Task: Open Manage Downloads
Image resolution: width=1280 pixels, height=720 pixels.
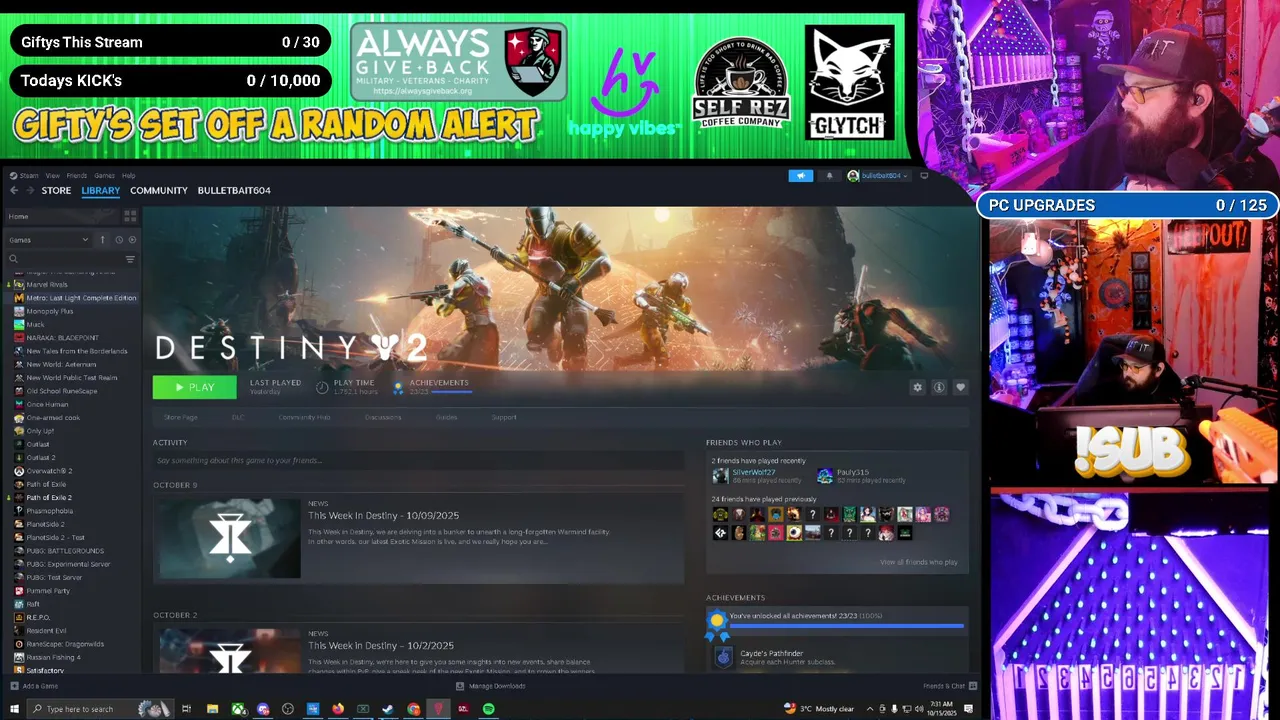Action: (x=490, y=686)
